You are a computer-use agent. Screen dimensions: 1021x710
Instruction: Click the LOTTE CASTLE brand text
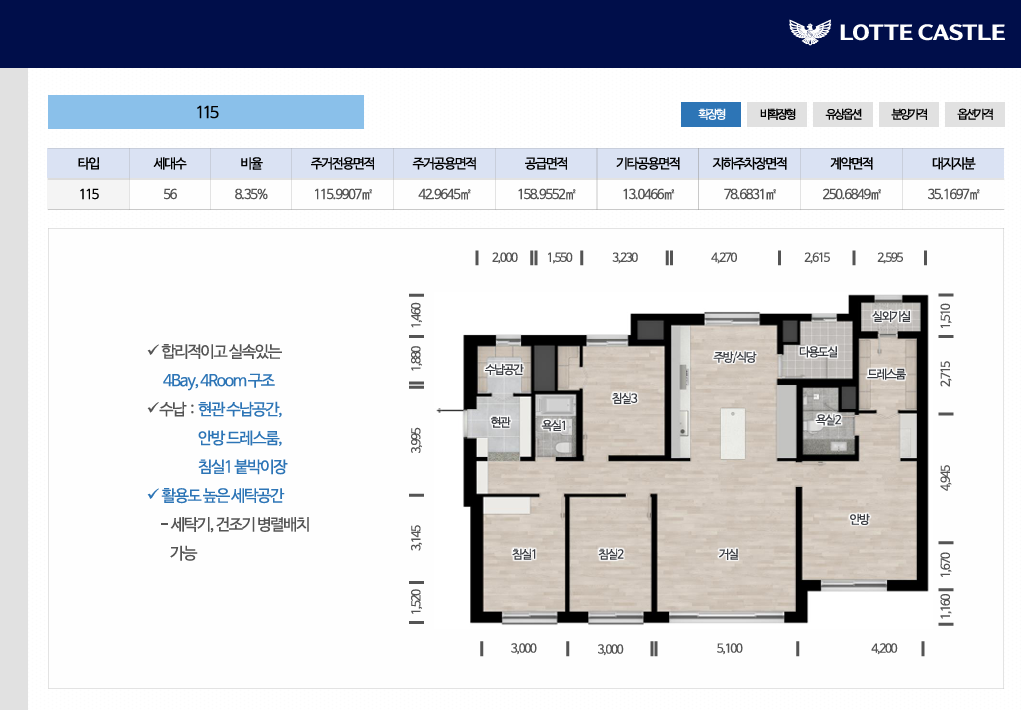coord(922,33)
